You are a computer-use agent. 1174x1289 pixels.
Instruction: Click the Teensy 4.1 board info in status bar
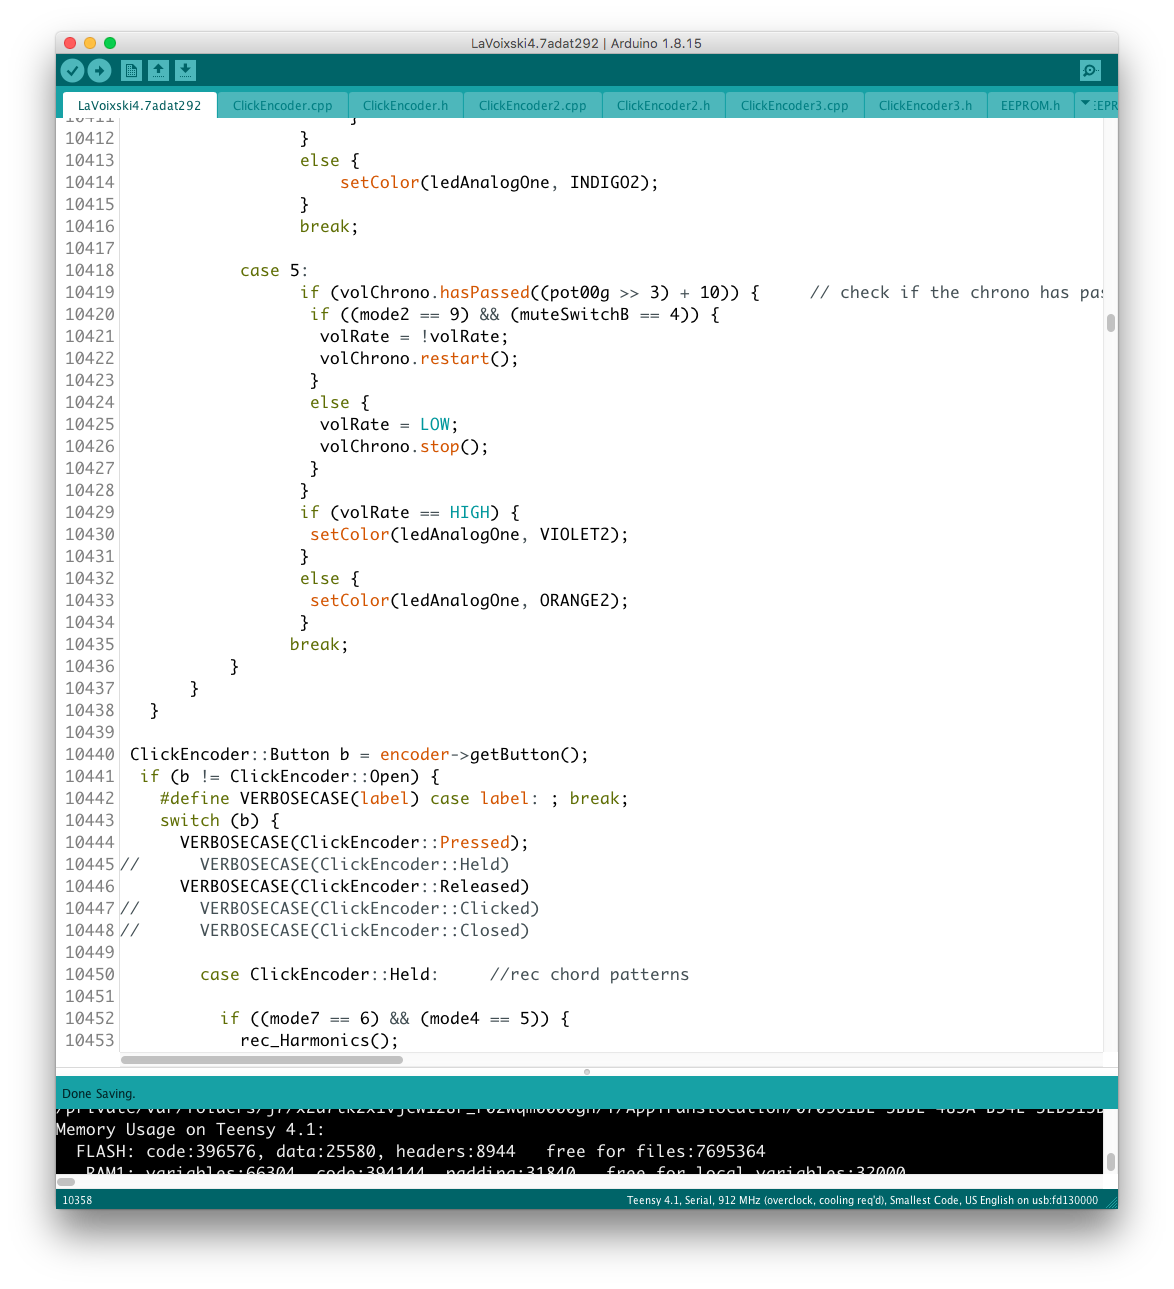(862, 1200)
